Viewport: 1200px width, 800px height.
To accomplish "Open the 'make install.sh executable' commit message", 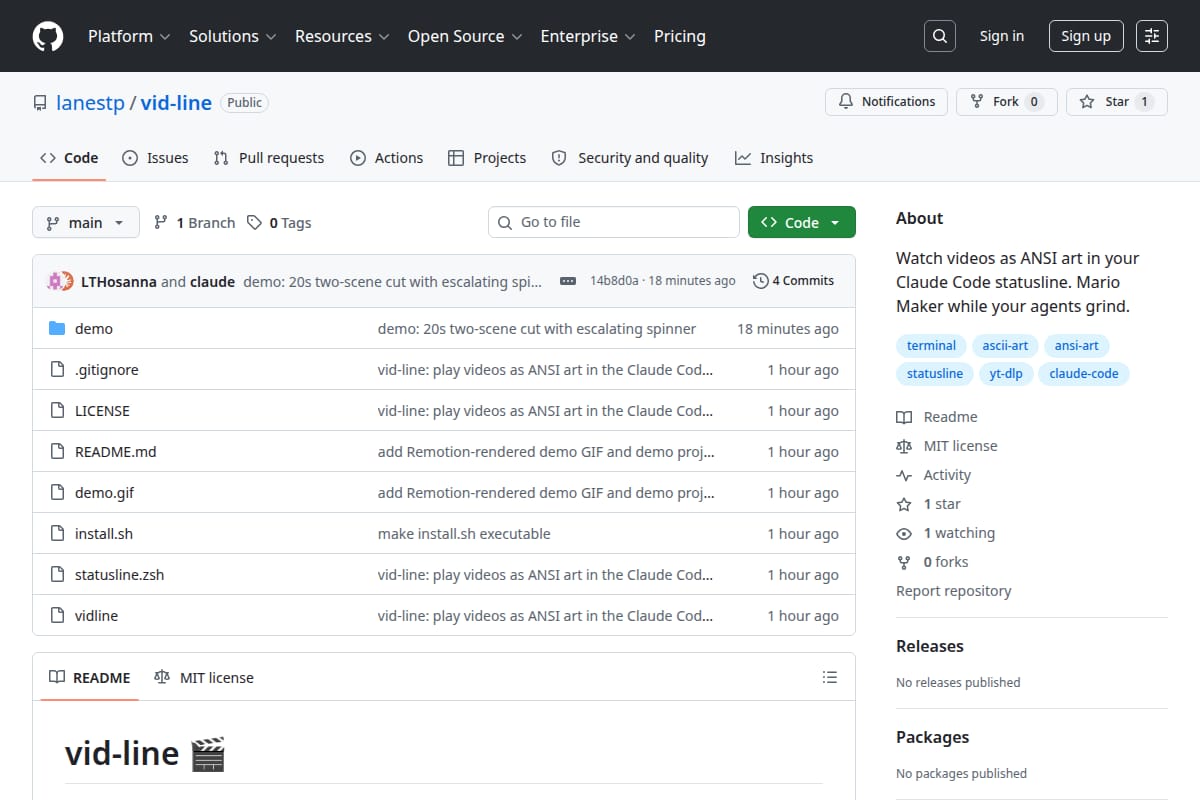I will point(464,534).
